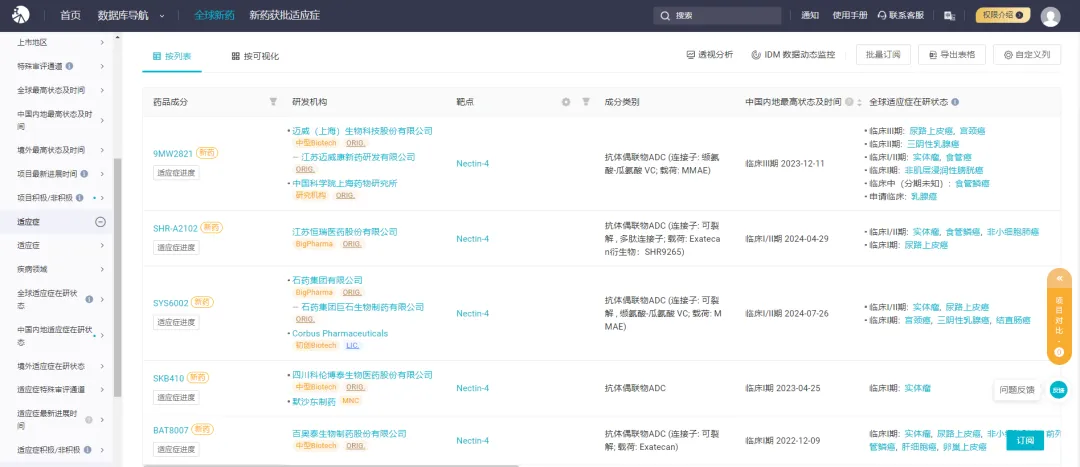The width and height of the screenshot is (1080, 467).
Task: Click the gear icon in 靶点 column header
Action: pos(566,102)
